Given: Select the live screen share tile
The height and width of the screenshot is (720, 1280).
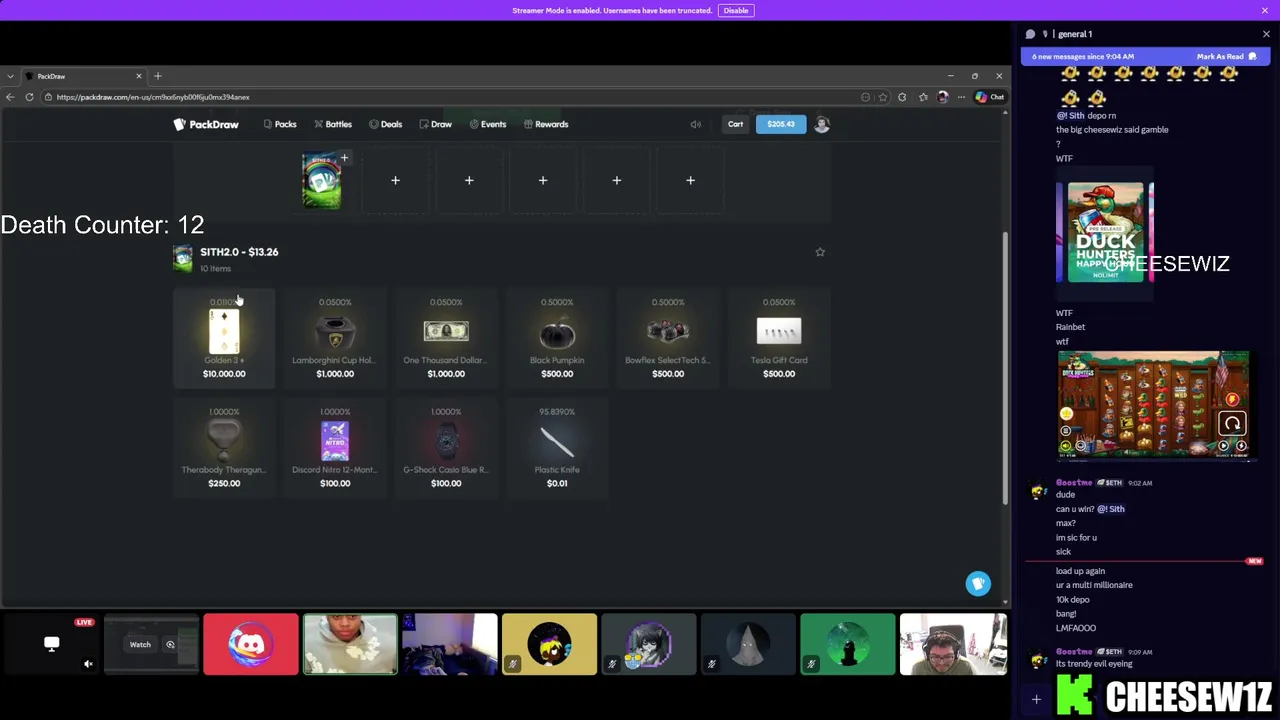Looking at the screenshot, I should [x=51, y=645].
